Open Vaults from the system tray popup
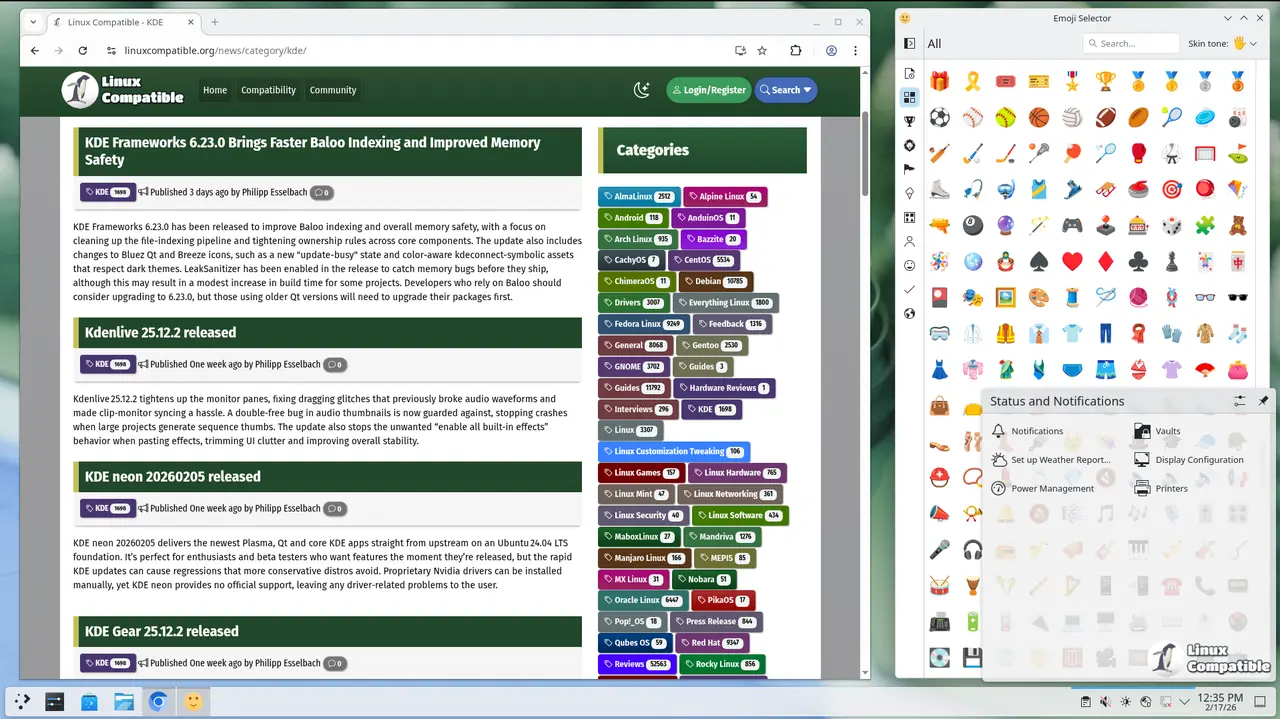 pos(1167,431)
